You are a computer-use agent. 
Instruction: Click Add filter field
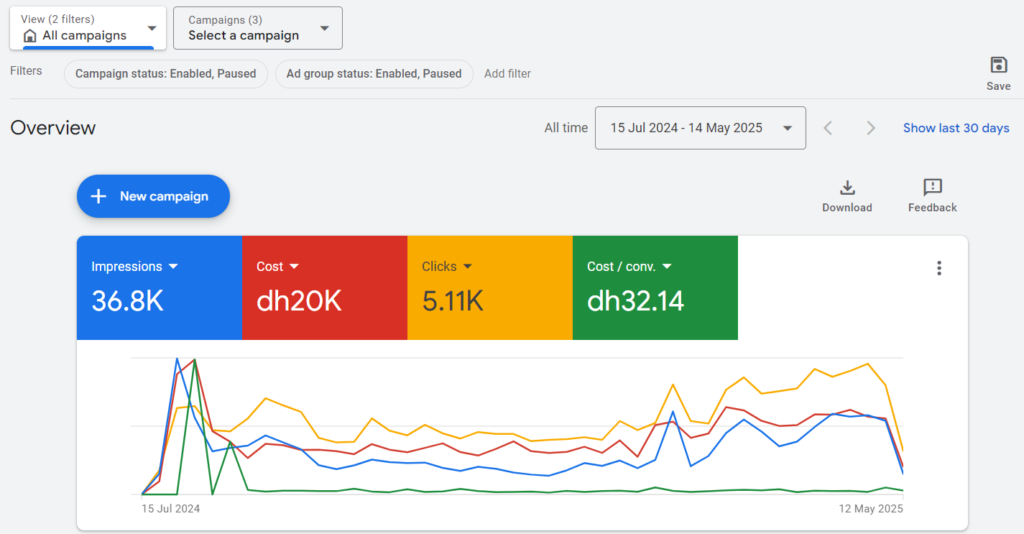508,74
